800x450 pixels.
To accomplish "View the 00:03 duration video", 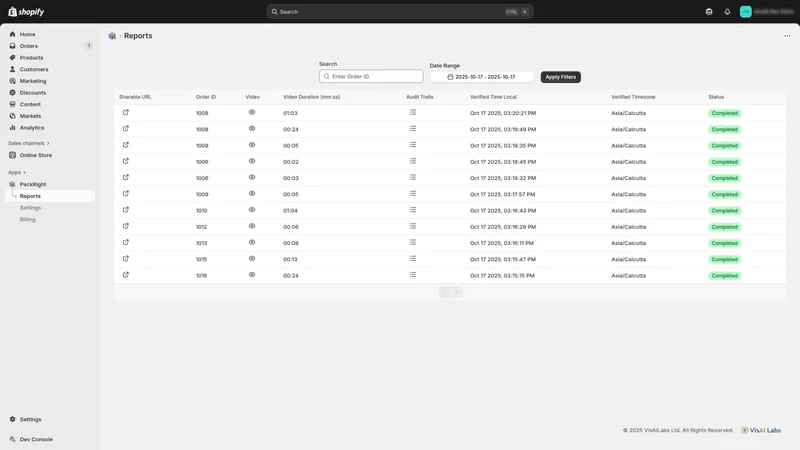I will 252,178.
